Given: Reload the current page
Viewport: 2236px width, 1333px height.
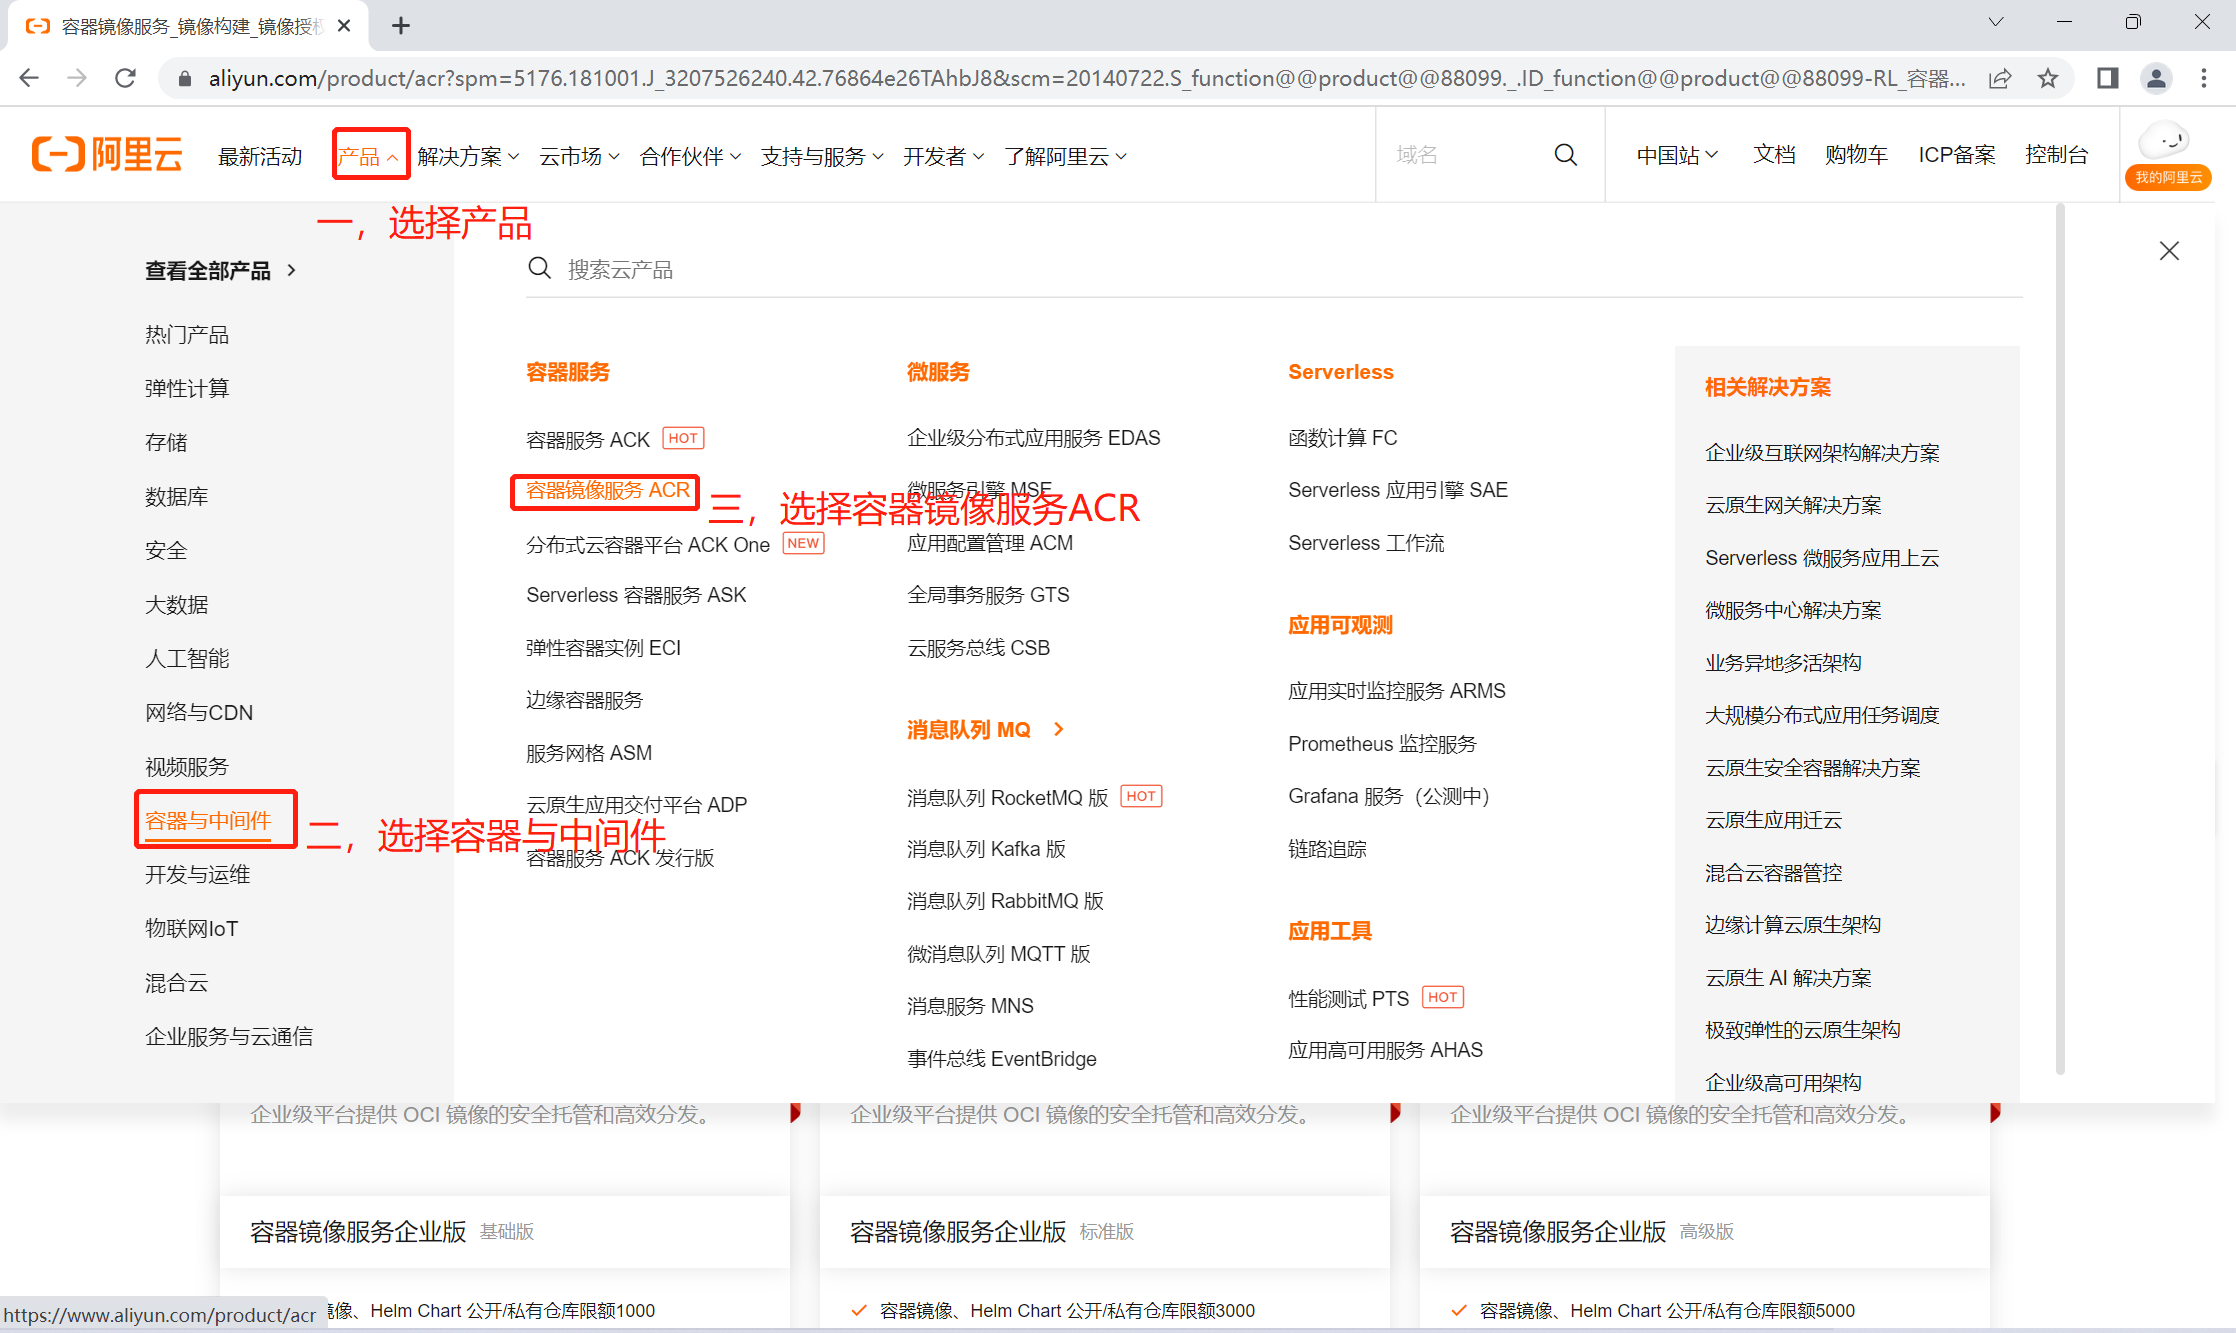Looking at the screenshot, I should 125,78.
